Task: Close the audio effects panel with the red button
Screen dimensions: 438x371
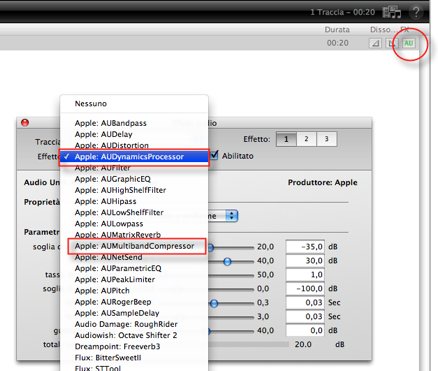Action: point(25,123)
